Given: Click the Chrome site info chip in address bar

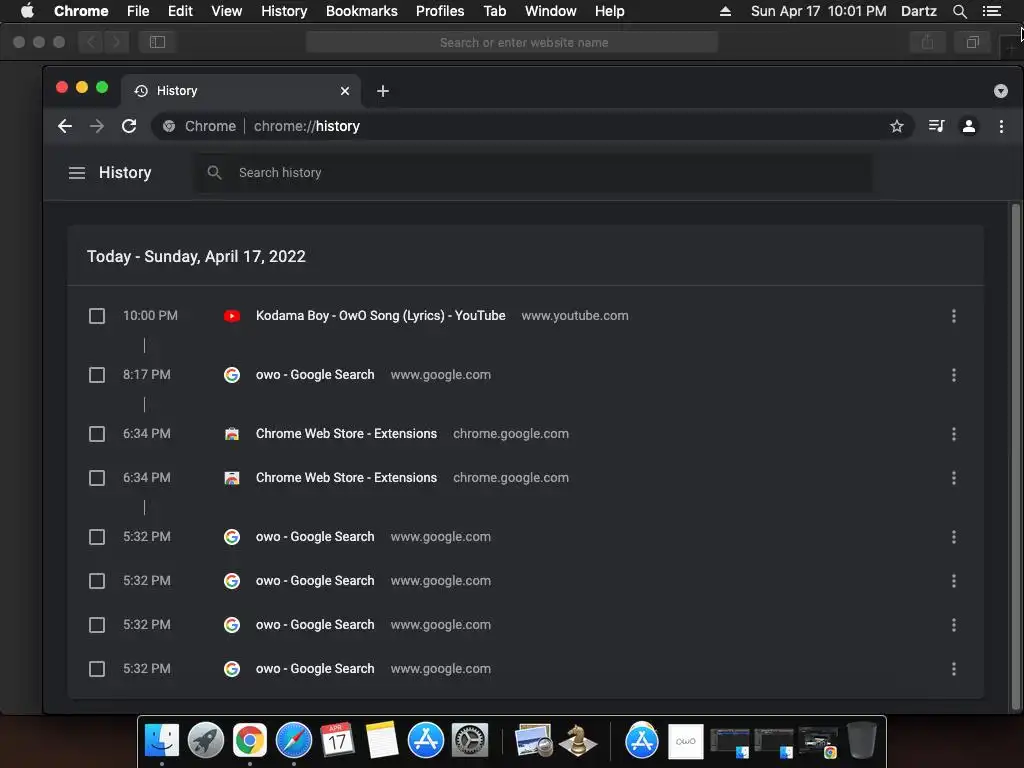Looking at the screenshot, I should point(199,126).
